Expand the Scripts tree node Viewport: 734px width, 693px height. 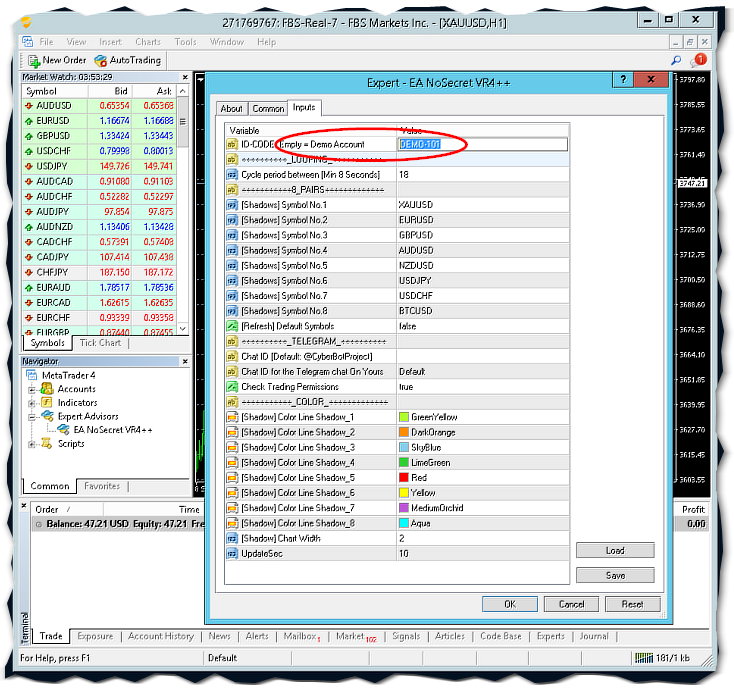(32, 443)
